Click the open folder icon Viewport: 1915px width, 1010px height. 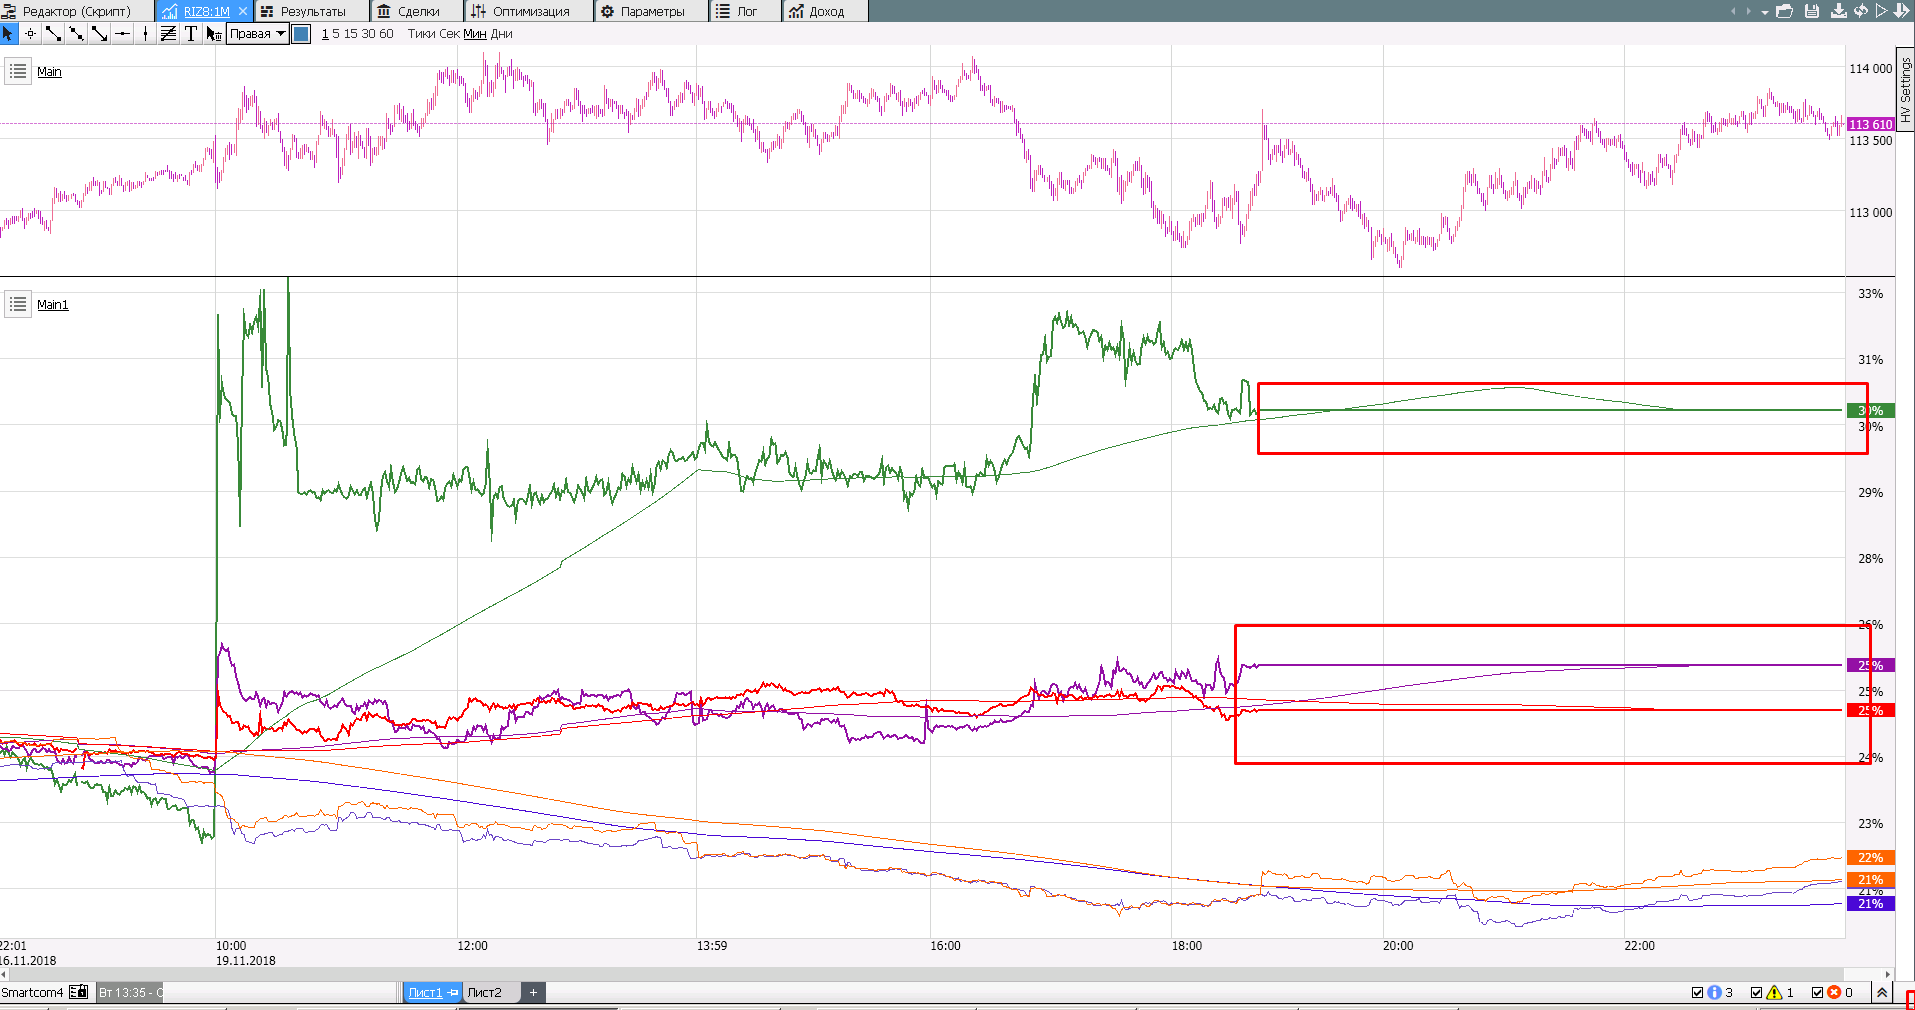point(1784,11)
